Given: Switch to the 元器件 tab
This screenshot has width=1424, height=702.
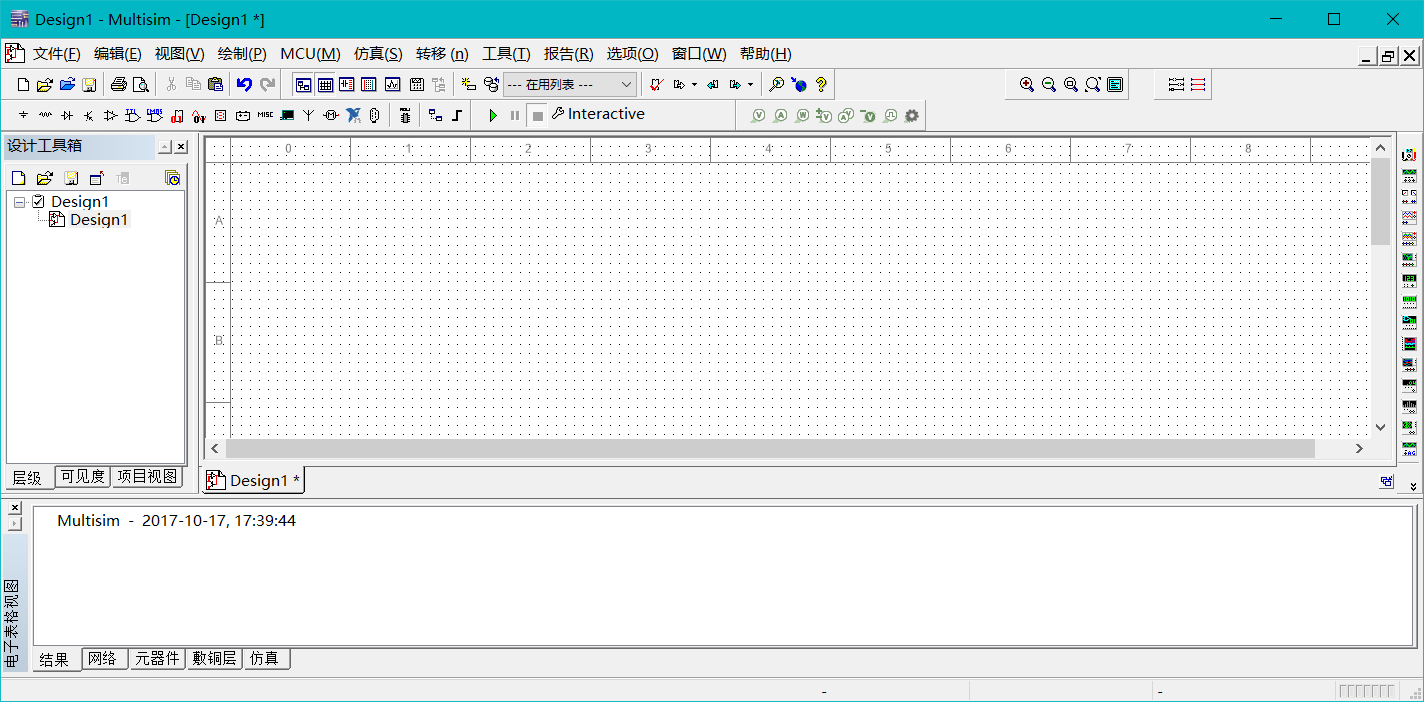Looking at the screenshot, I should pyautogui.click(x=158, y=659).
